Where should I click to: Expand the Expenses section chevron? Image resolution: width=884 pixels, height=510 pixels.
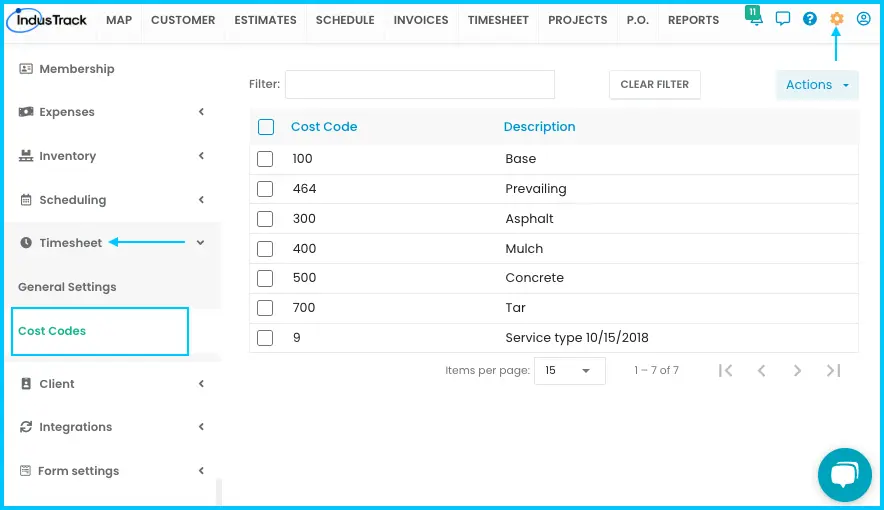[x=201, y=112]
